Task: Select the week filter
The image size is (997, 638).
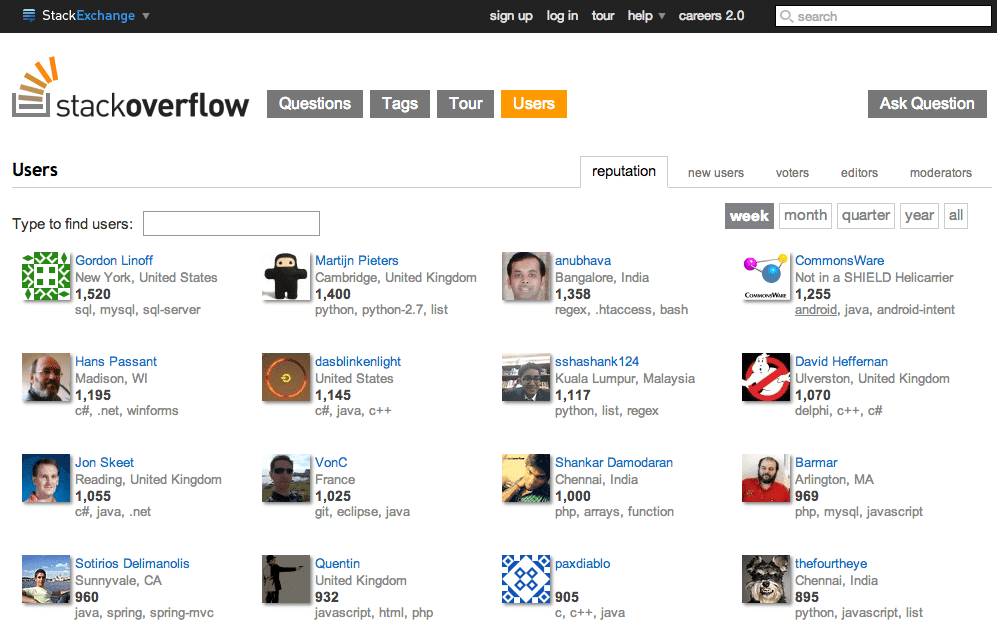Action: click(749, 216)
